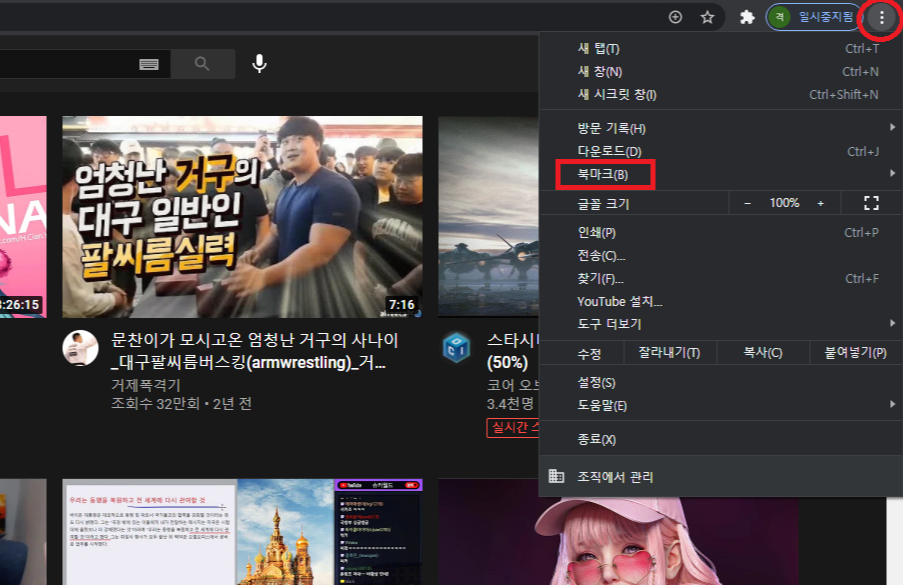Open 새 시크릿 창(I) entry
903x585 pixels.
click(x=721, y=94)
